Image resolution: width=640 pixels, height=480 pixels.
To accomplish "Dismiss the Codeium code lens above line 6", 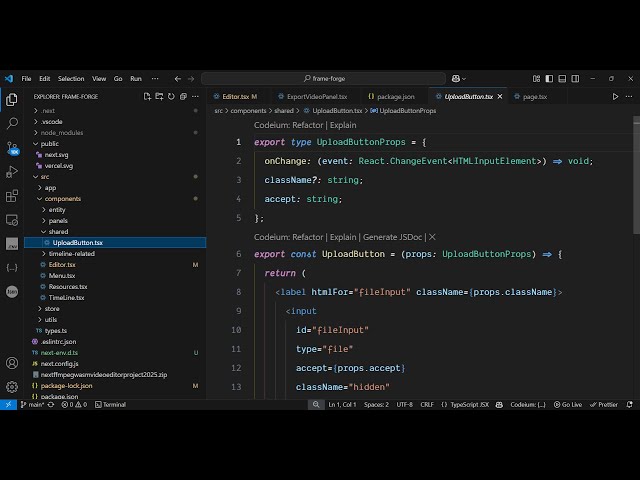I will click(x=432, y=237).
